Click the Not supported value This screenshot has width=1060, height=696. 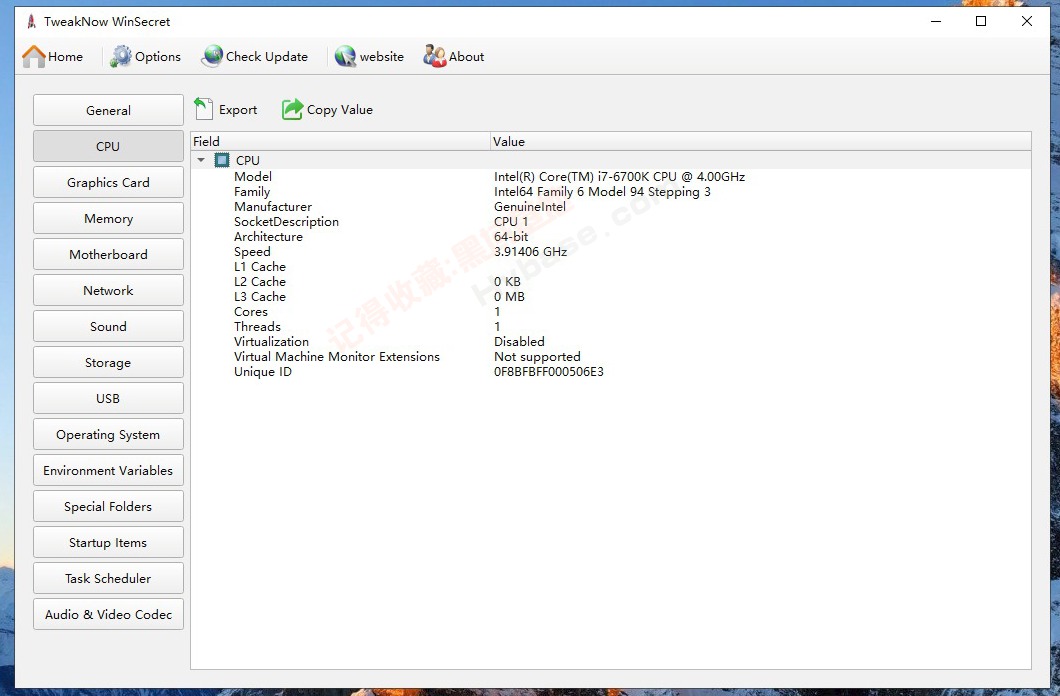(x=537, y=357)
